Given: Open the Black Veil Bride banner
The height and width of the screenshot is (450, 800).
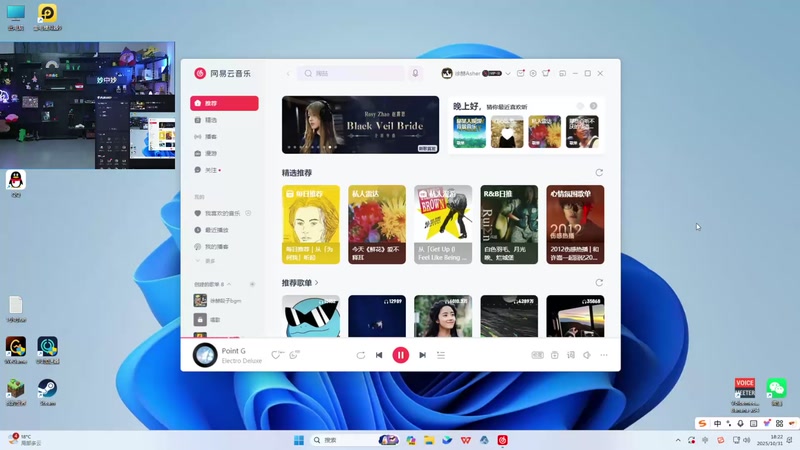Looking at the screenshot, I should click(x=360, y=124).
